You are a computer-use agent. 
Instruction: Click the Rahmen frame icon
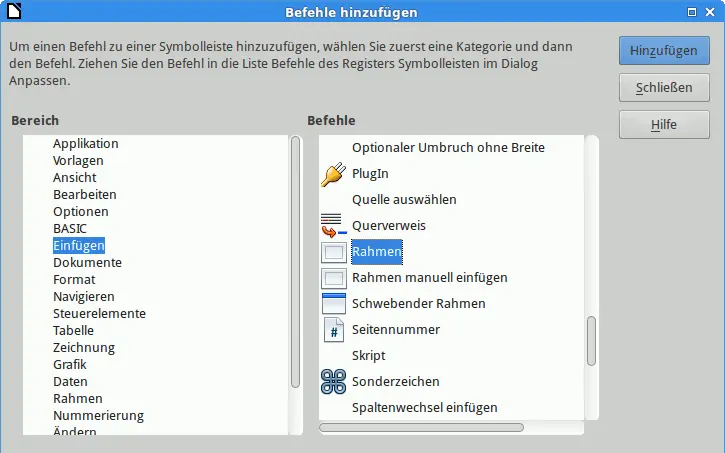click(x=332, y=252)
